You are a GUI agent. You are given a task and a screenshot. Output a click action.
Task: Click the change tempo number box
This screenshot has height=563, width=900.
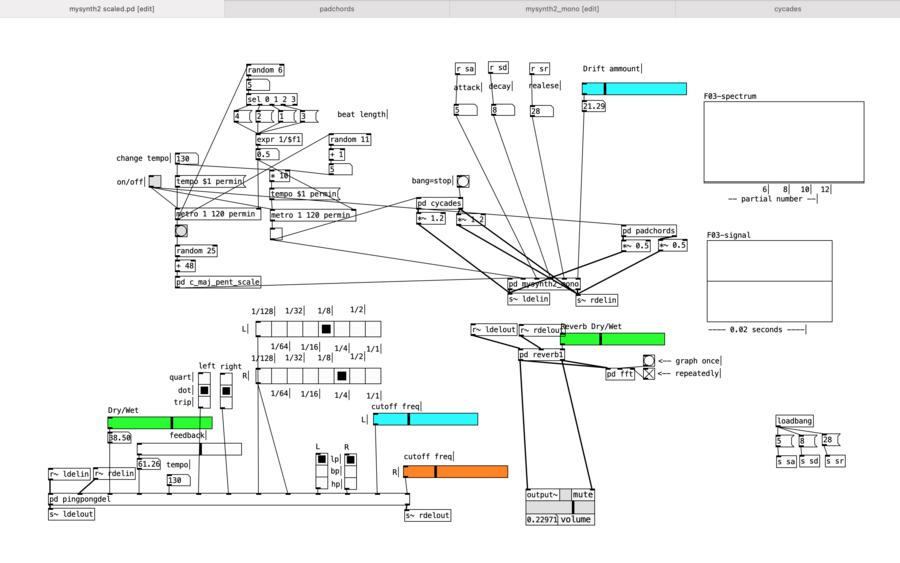tap(185, 158)
